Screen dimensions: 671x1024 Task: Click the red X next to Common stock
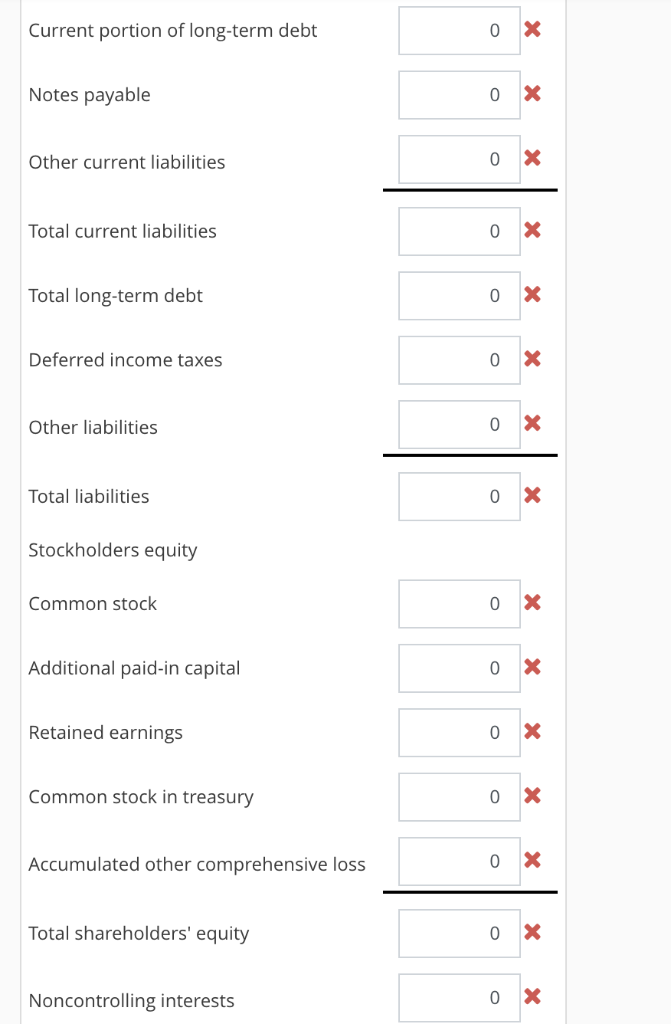532,603
